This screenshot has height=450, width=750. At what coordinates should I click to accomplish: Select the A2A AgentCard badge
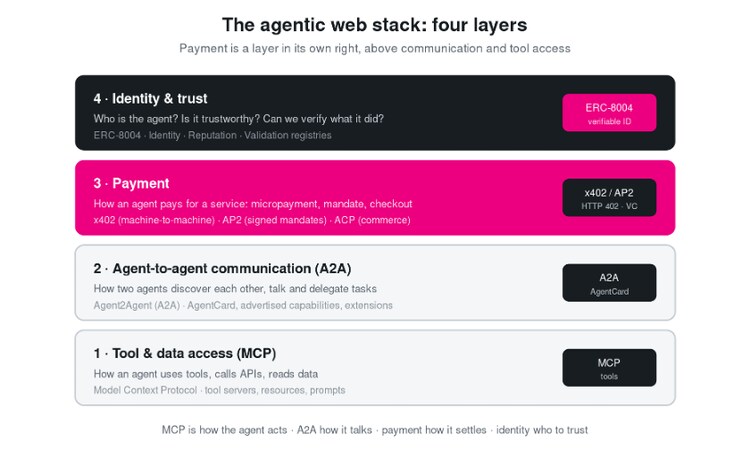(x=609, y=283)
